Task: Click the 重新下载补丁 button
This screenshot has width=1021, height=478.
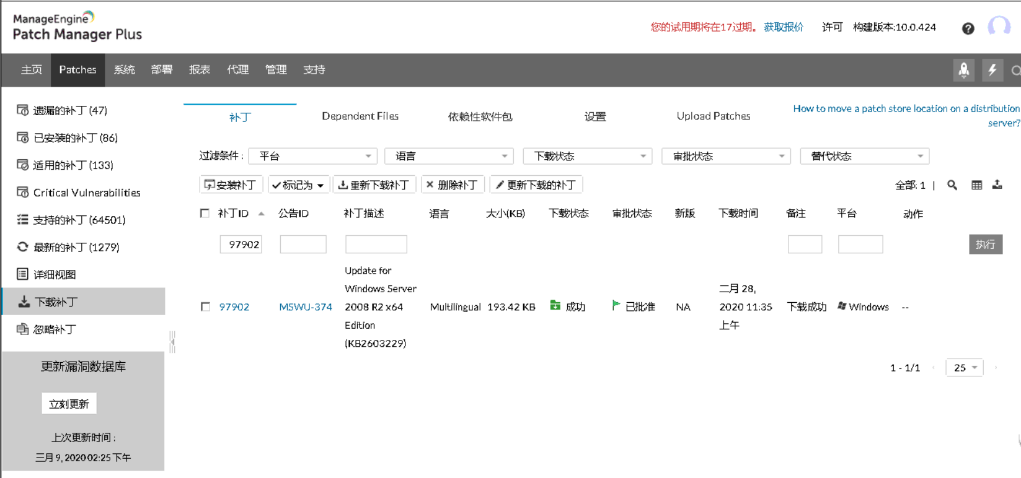Action: [x=375, y=185]
